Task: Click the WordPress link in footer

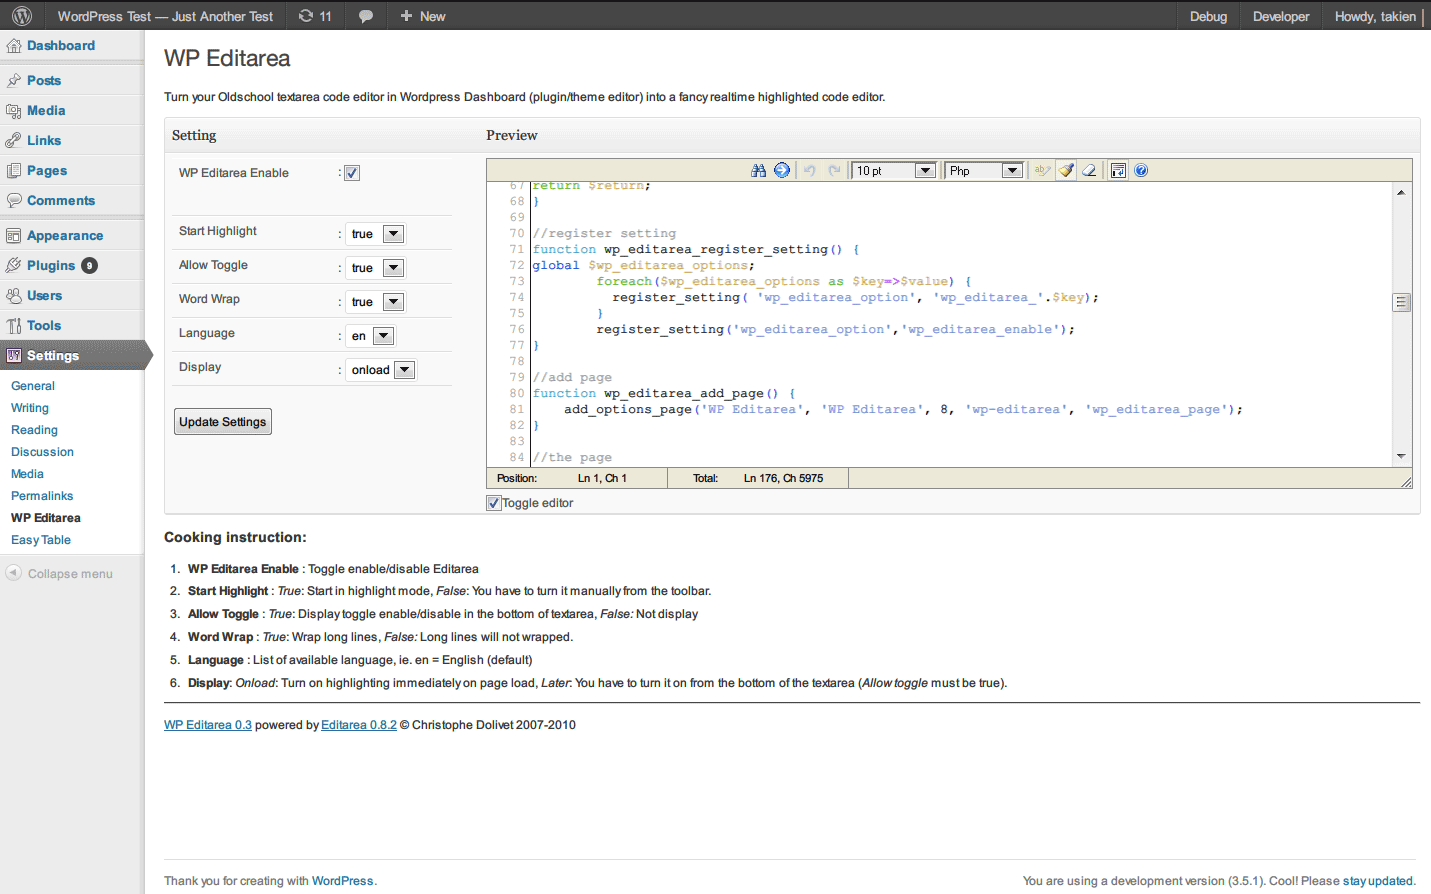Action: (343, 881)
